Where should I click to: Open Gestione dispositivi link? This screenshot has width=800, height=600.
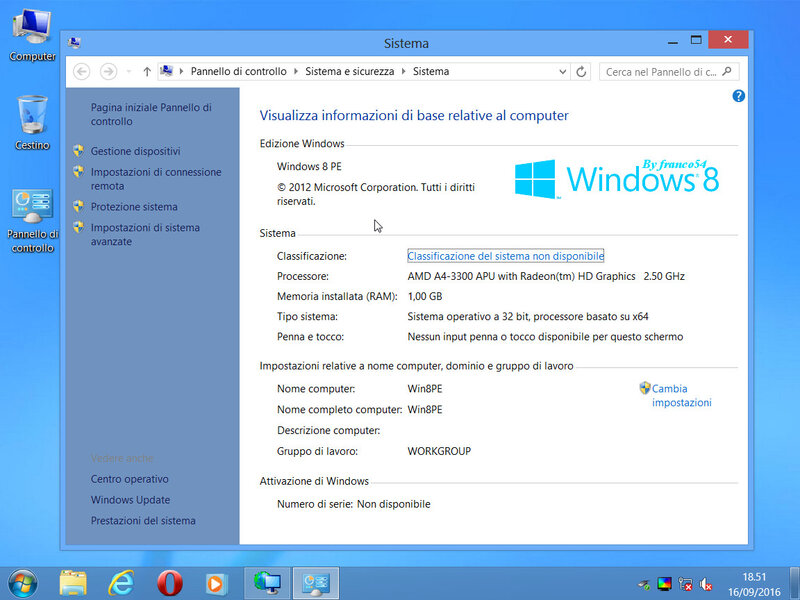click(x=135, y=151)
